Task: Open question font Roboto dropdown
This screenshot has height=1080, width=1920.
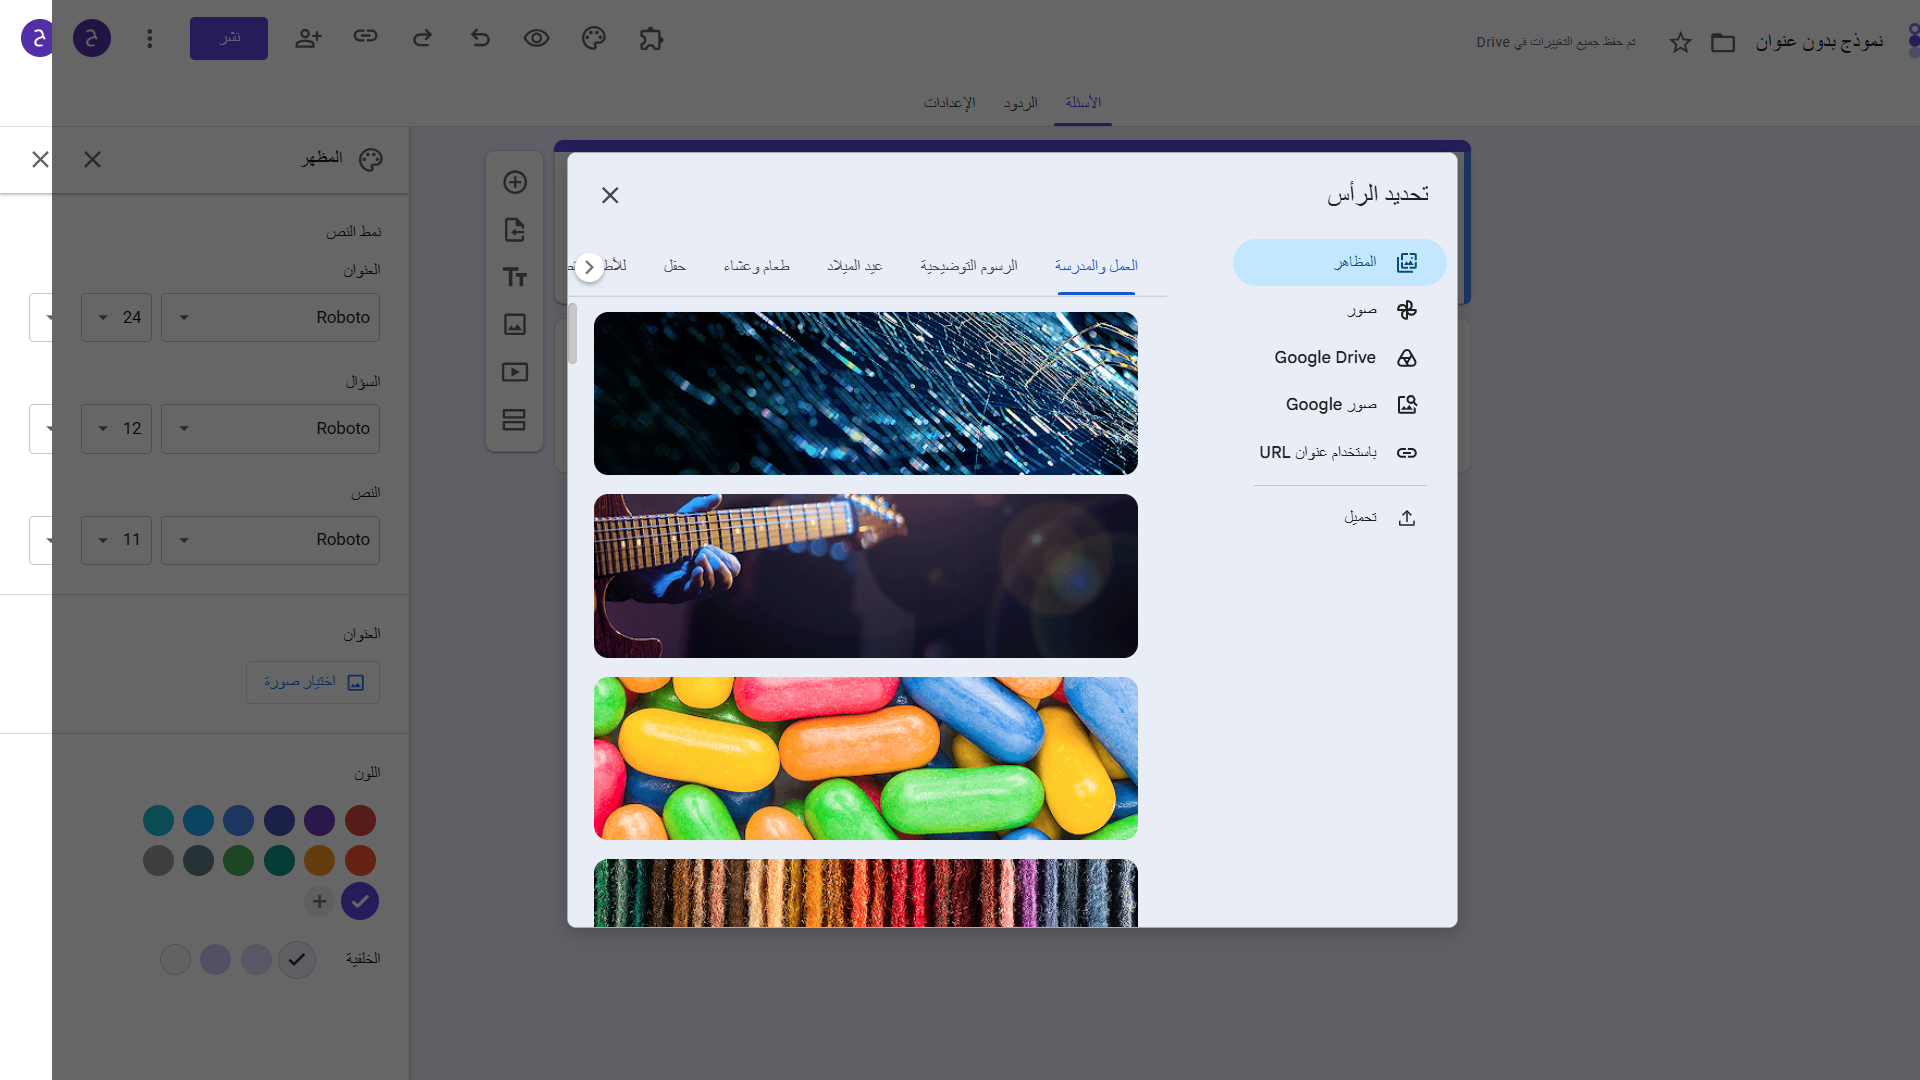Action: click(270, 429)
